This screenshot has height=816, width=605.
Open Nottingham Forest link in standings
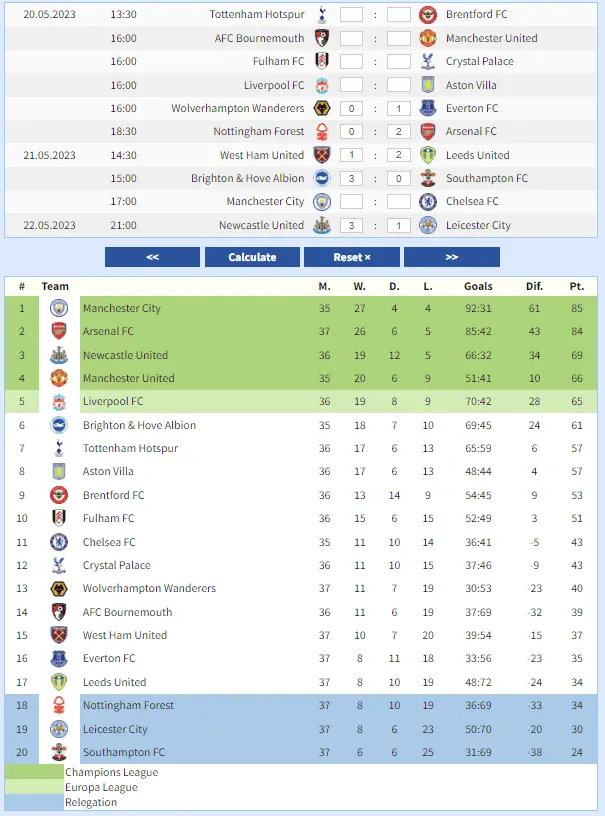pos(128,705)
